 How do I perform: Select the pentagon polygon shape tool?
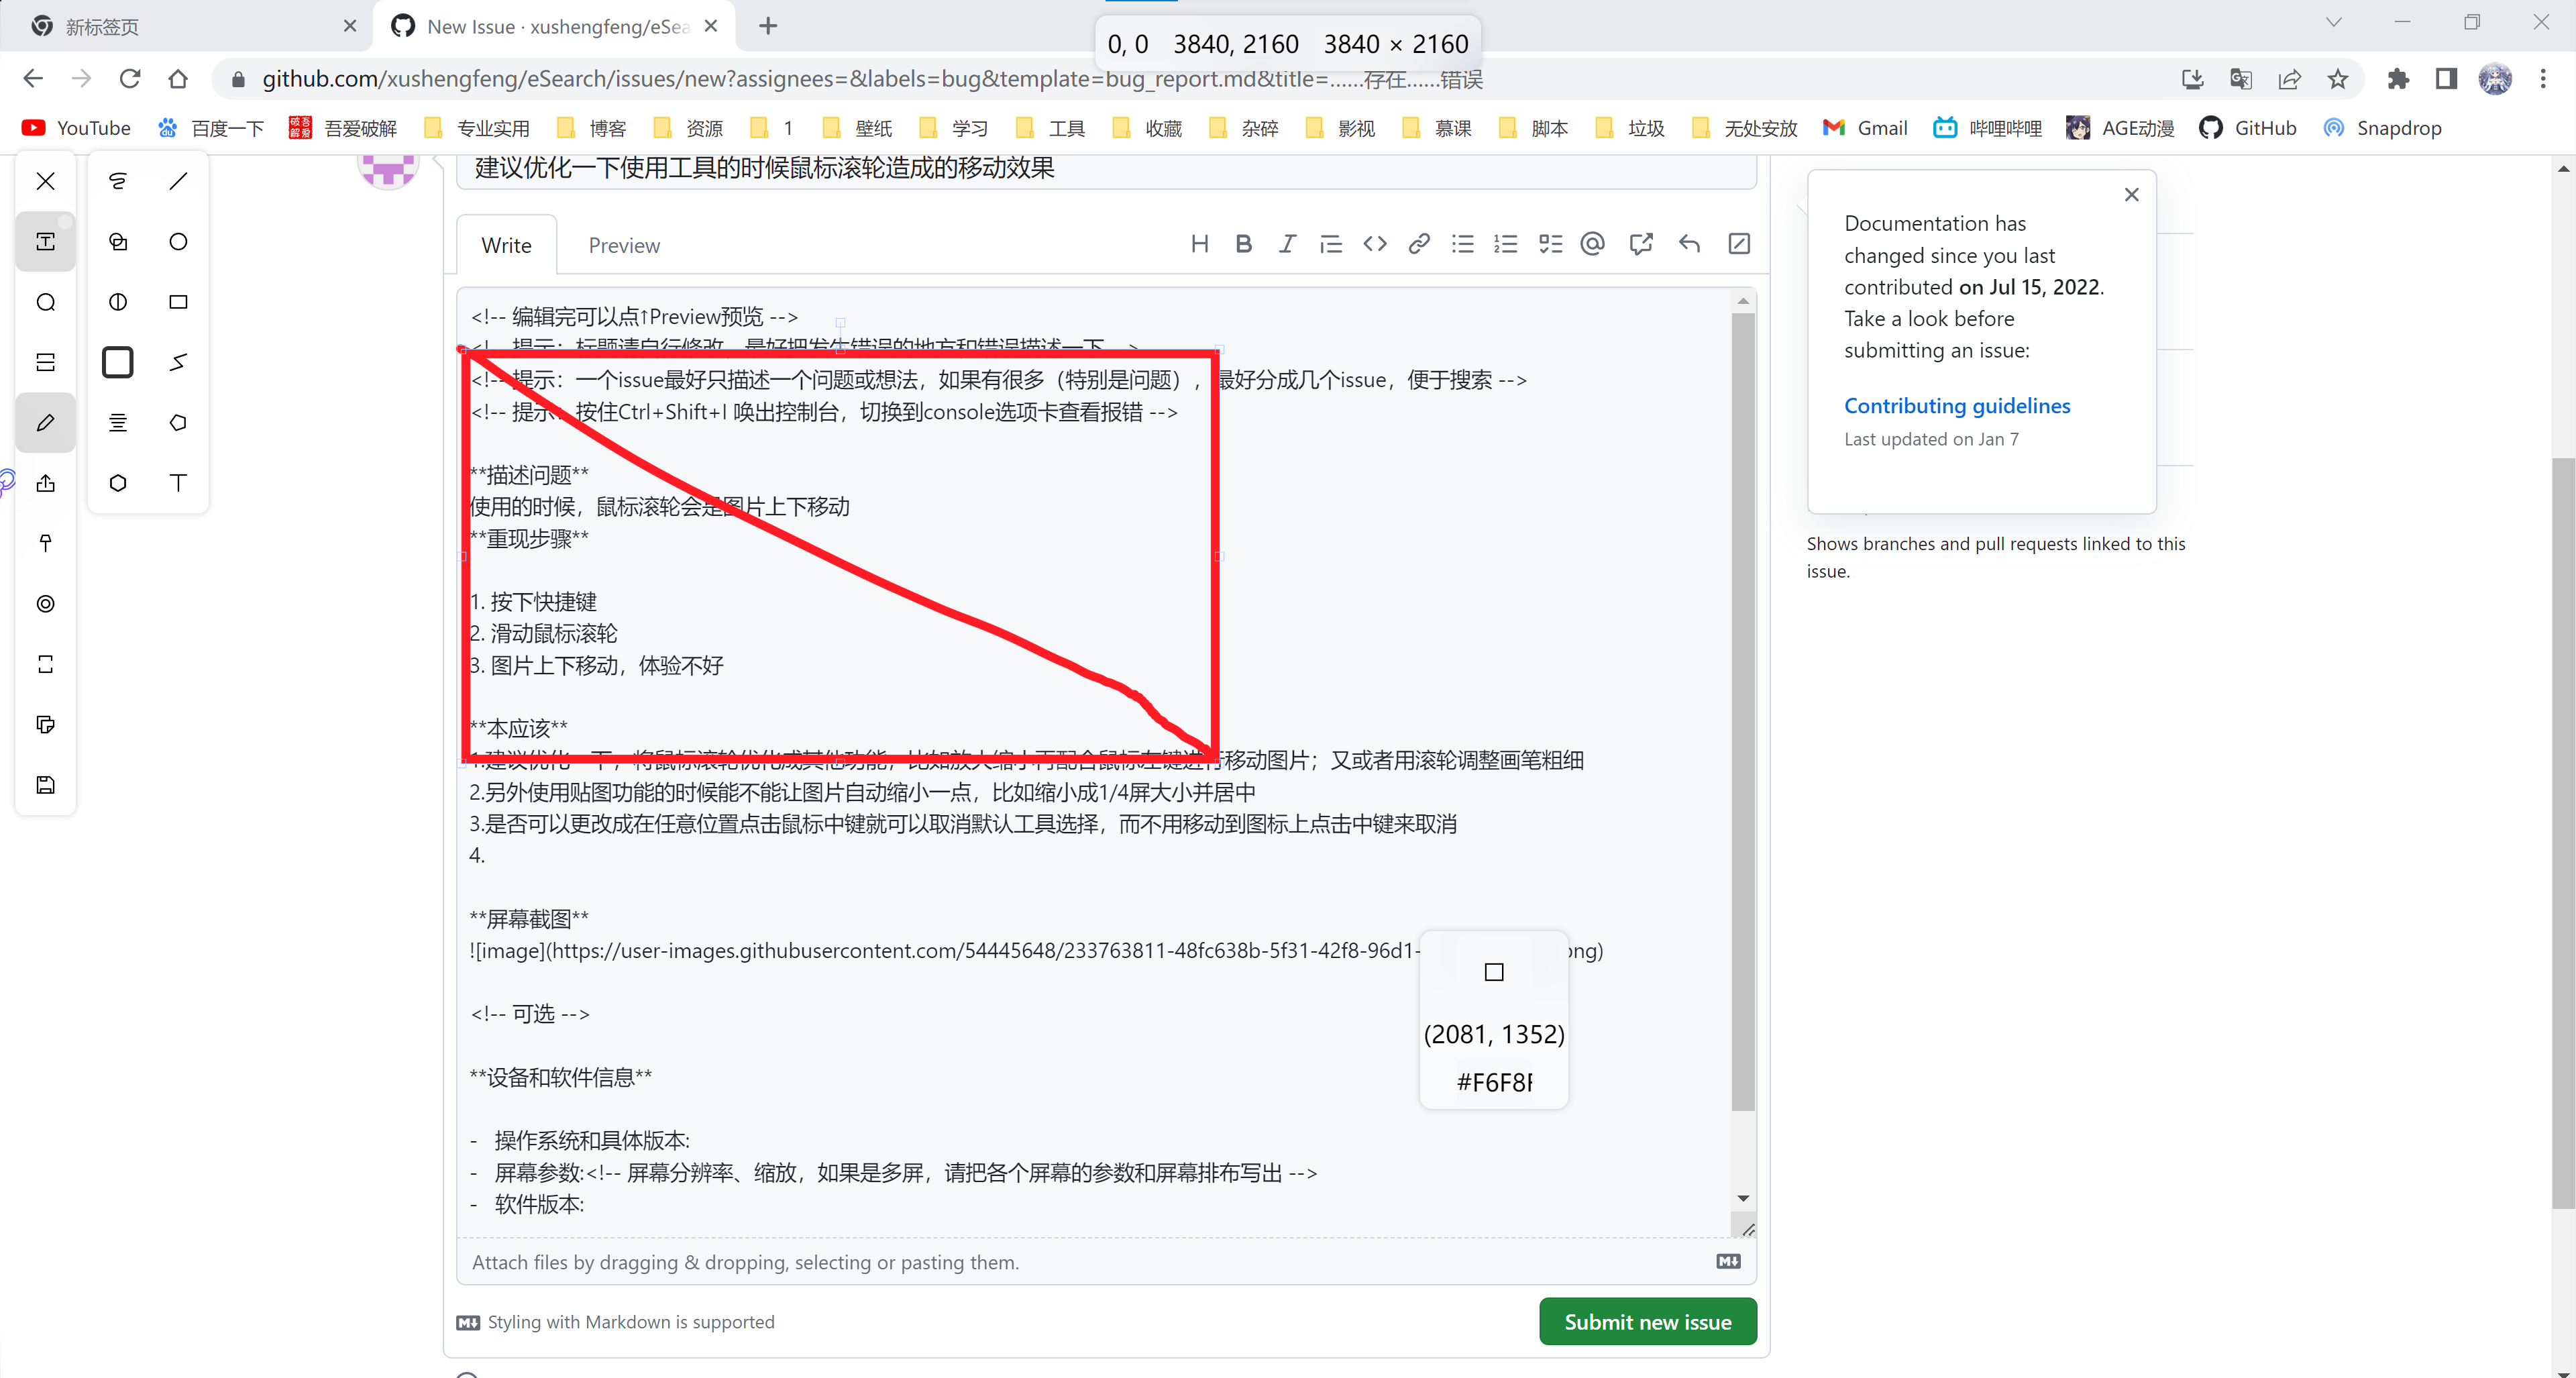178,423
